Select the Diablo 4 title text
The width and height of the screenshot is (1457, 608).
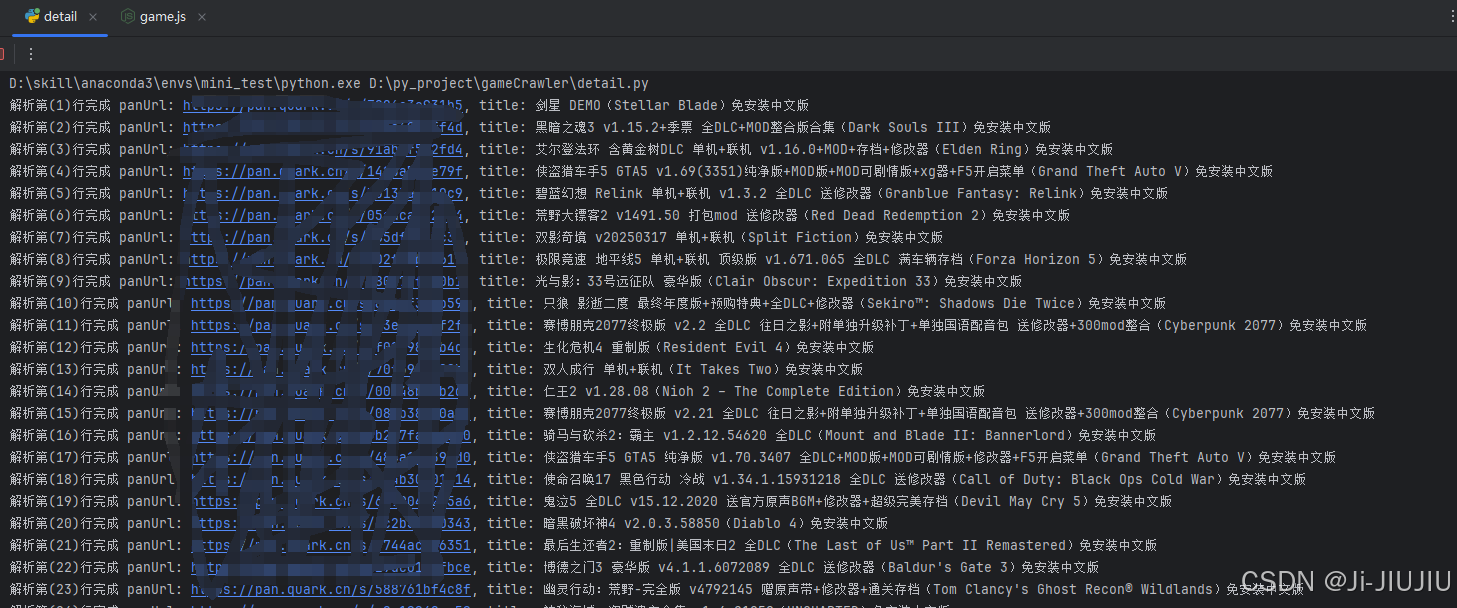coord(715,523)
